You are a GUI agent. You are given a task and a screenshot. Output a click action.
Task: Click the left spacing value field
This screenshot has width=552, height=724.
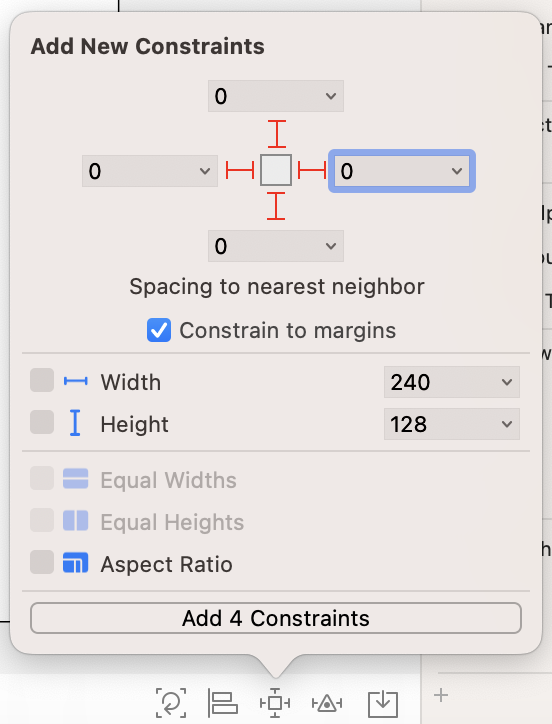tap(150, 171)
